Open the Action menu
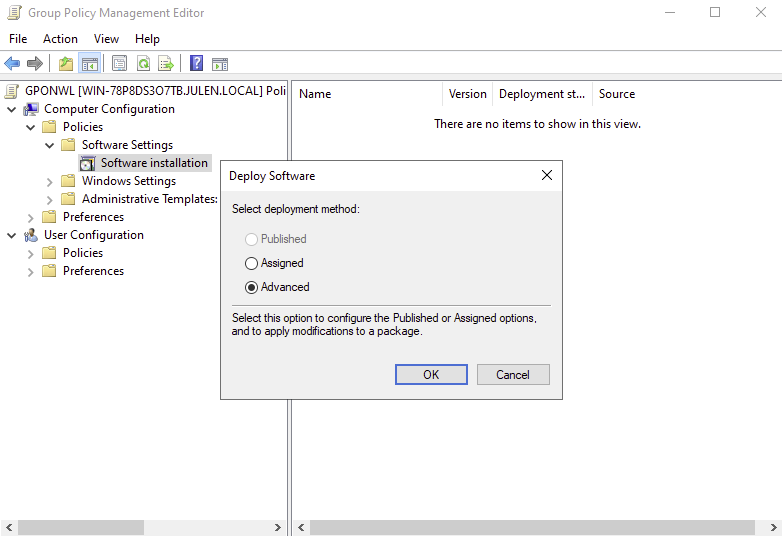782x536 pixels. [60, 39]
